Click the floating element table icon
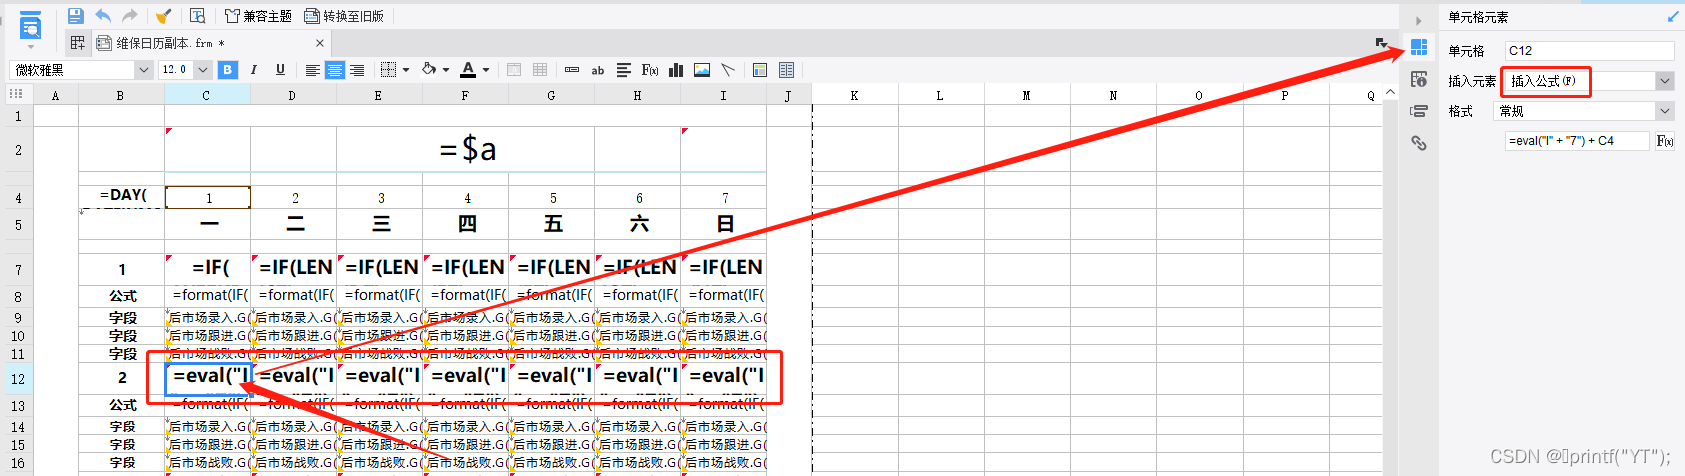The image size is (1685, 476). [x=787, y=70]
